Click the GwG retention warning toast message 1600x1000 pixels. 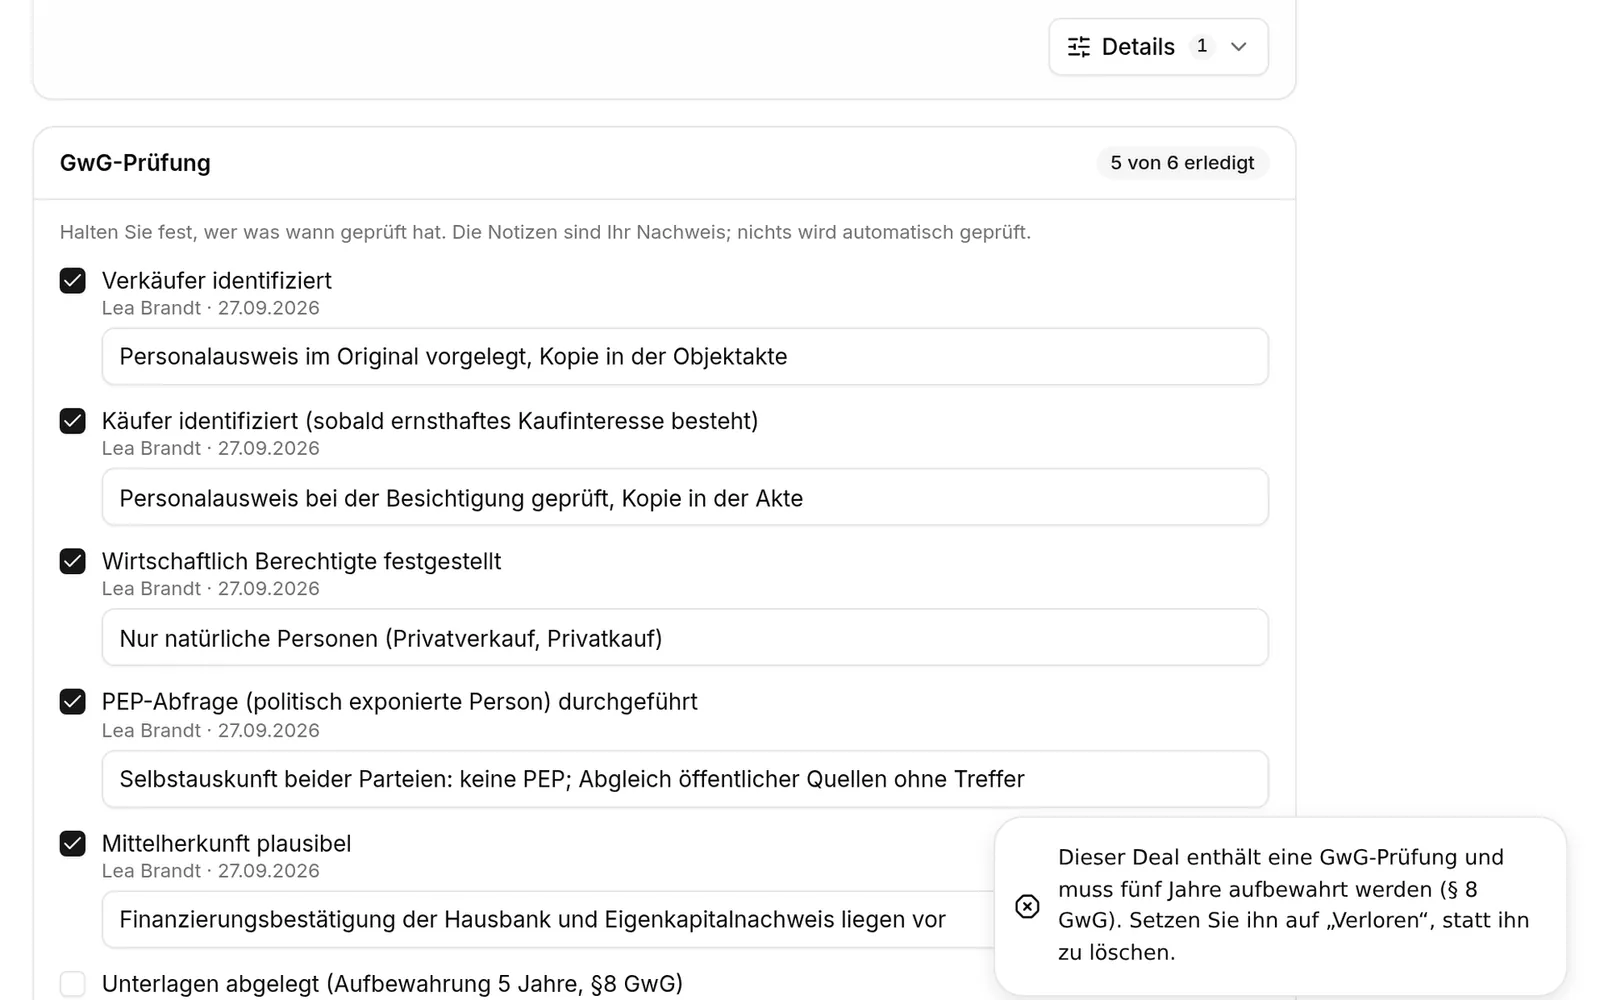tap(1294, 905)
